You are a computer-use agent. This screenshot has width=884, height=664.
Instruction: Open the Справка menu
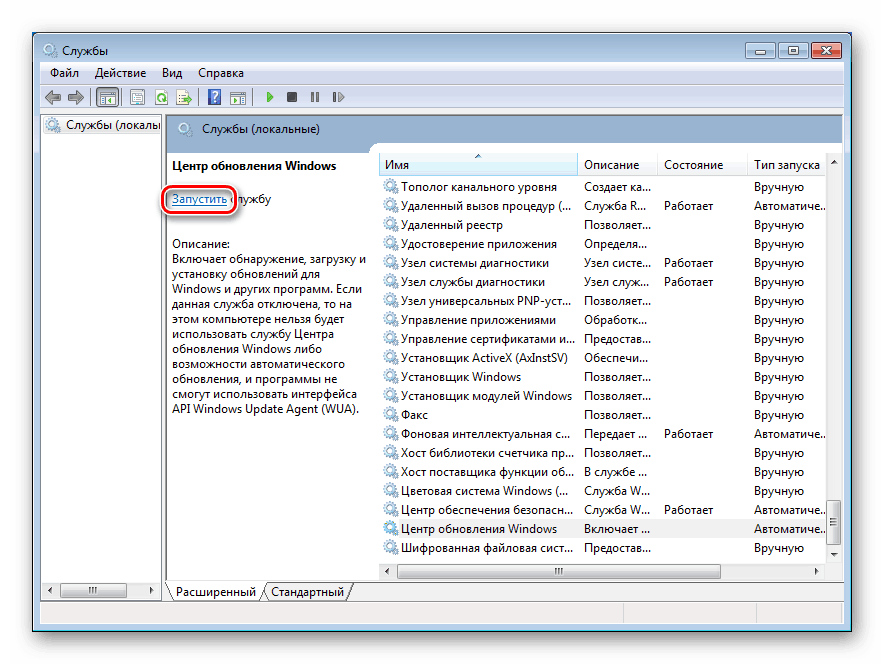(x=220, y=73)
